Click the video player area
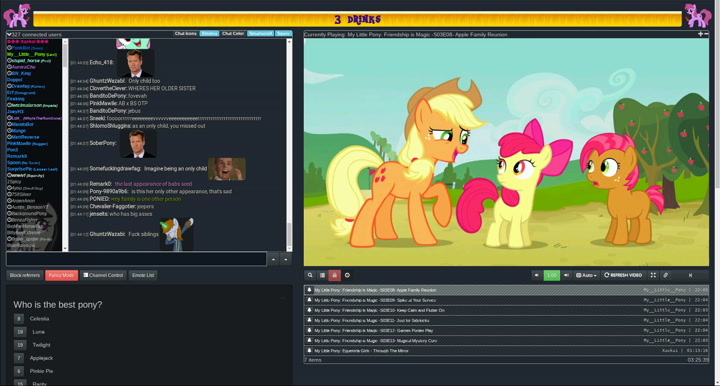720x386 pixels. coord(506,152)
